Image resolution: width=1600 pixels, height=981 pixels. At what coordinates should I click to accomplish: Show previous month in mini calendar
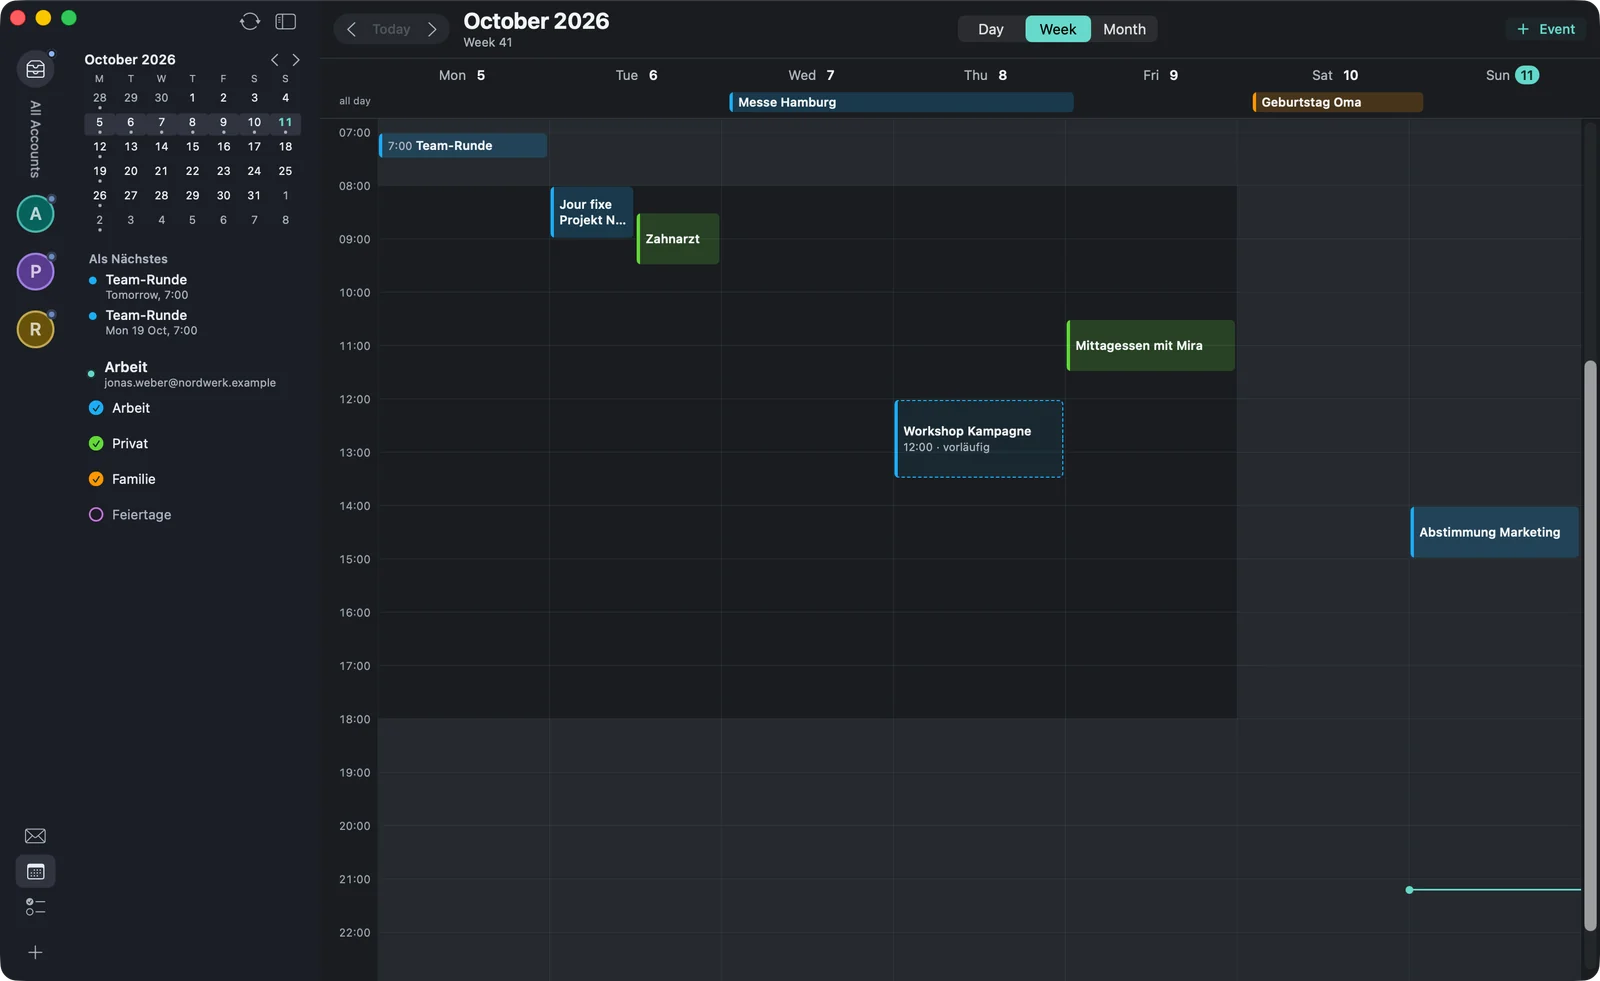pyautogui.click(x=275, y=60)
